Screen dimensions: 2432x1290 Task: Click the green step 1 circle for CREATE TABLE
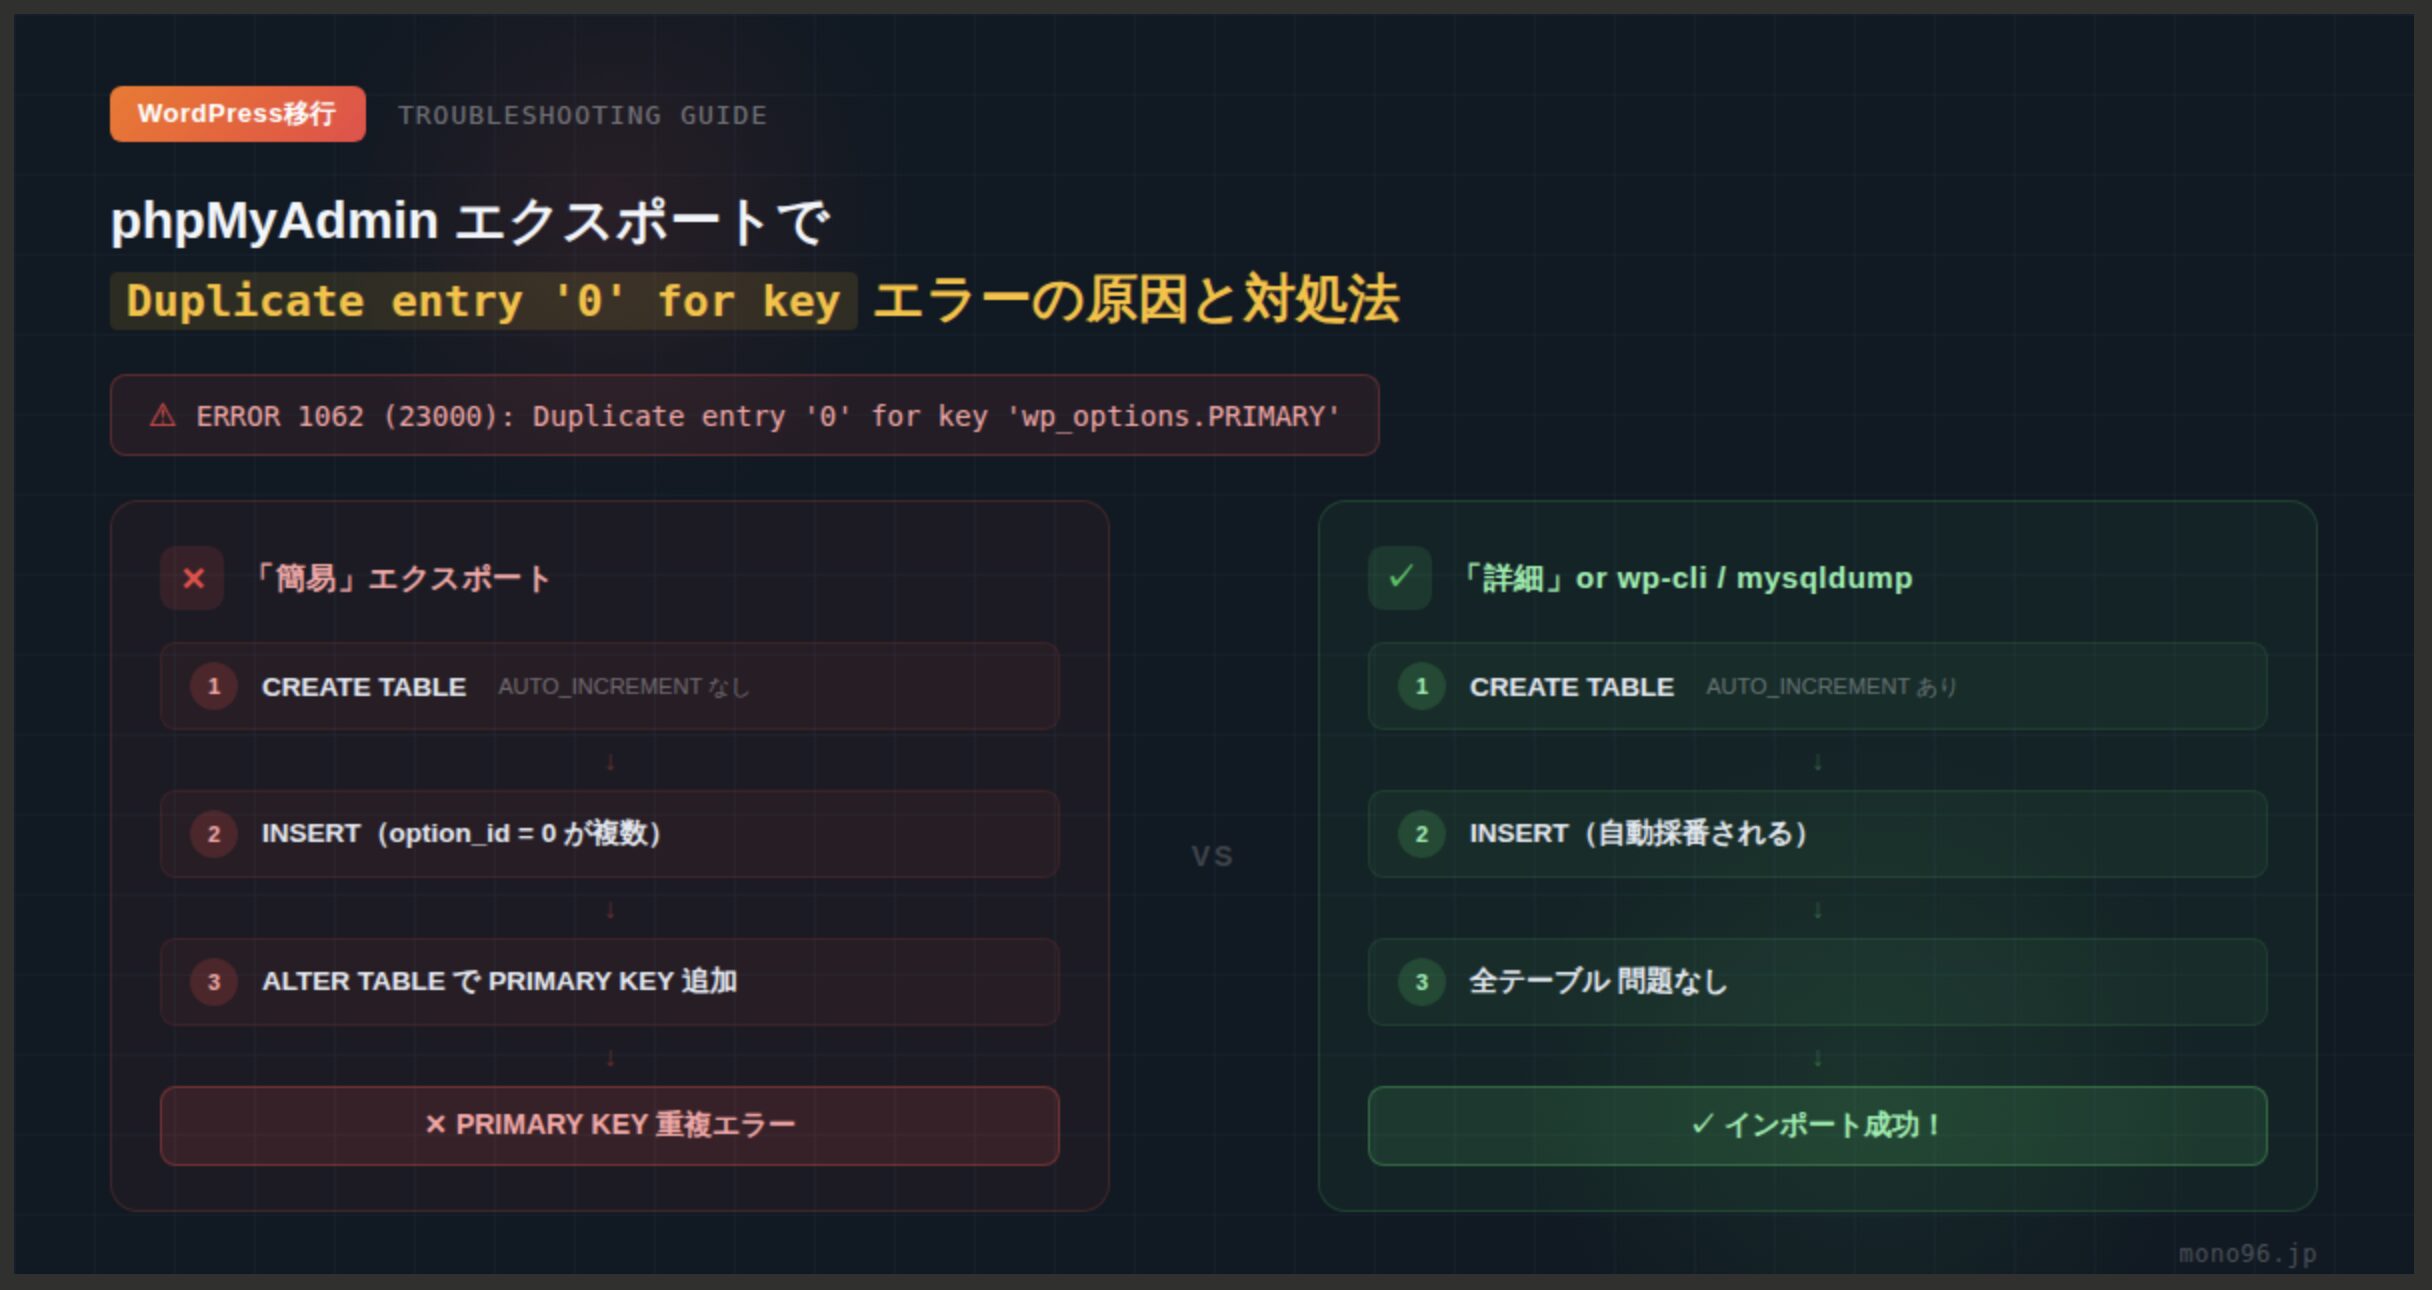click(x=1421, y=687)
